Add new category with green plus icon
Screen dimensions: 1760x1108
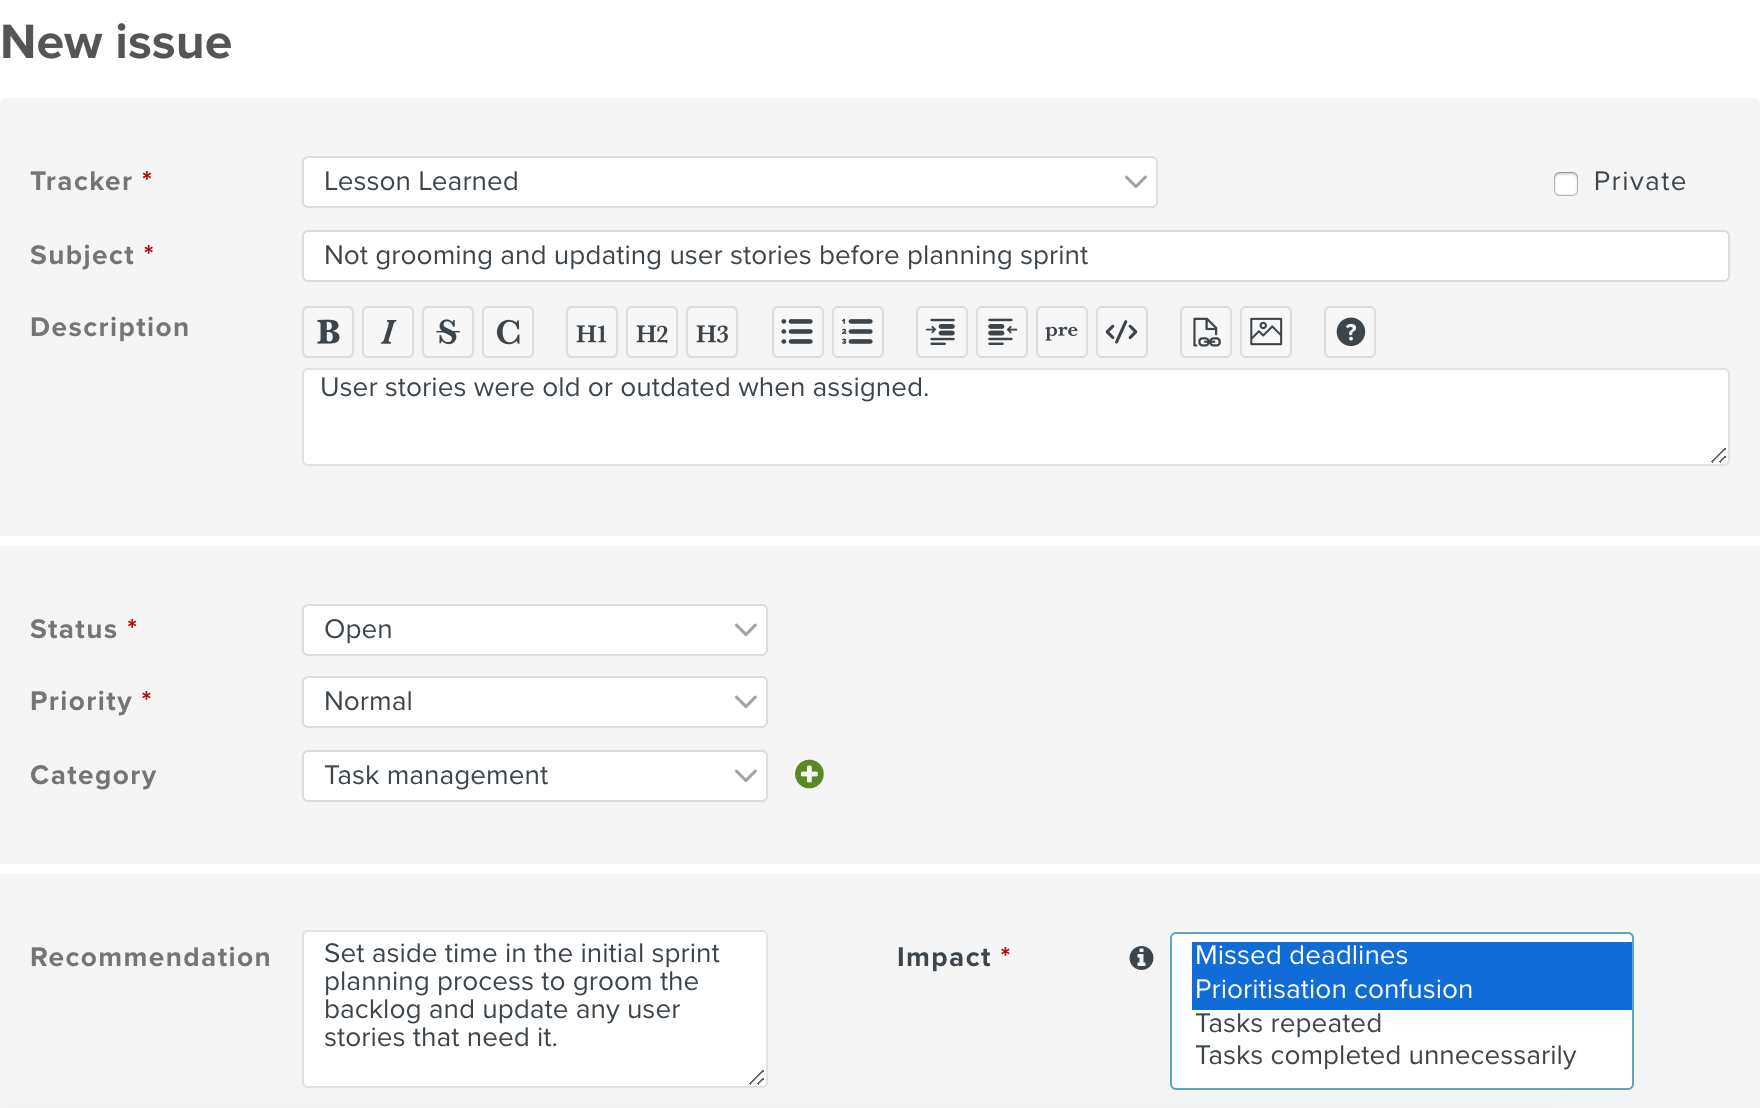point(809,774)
